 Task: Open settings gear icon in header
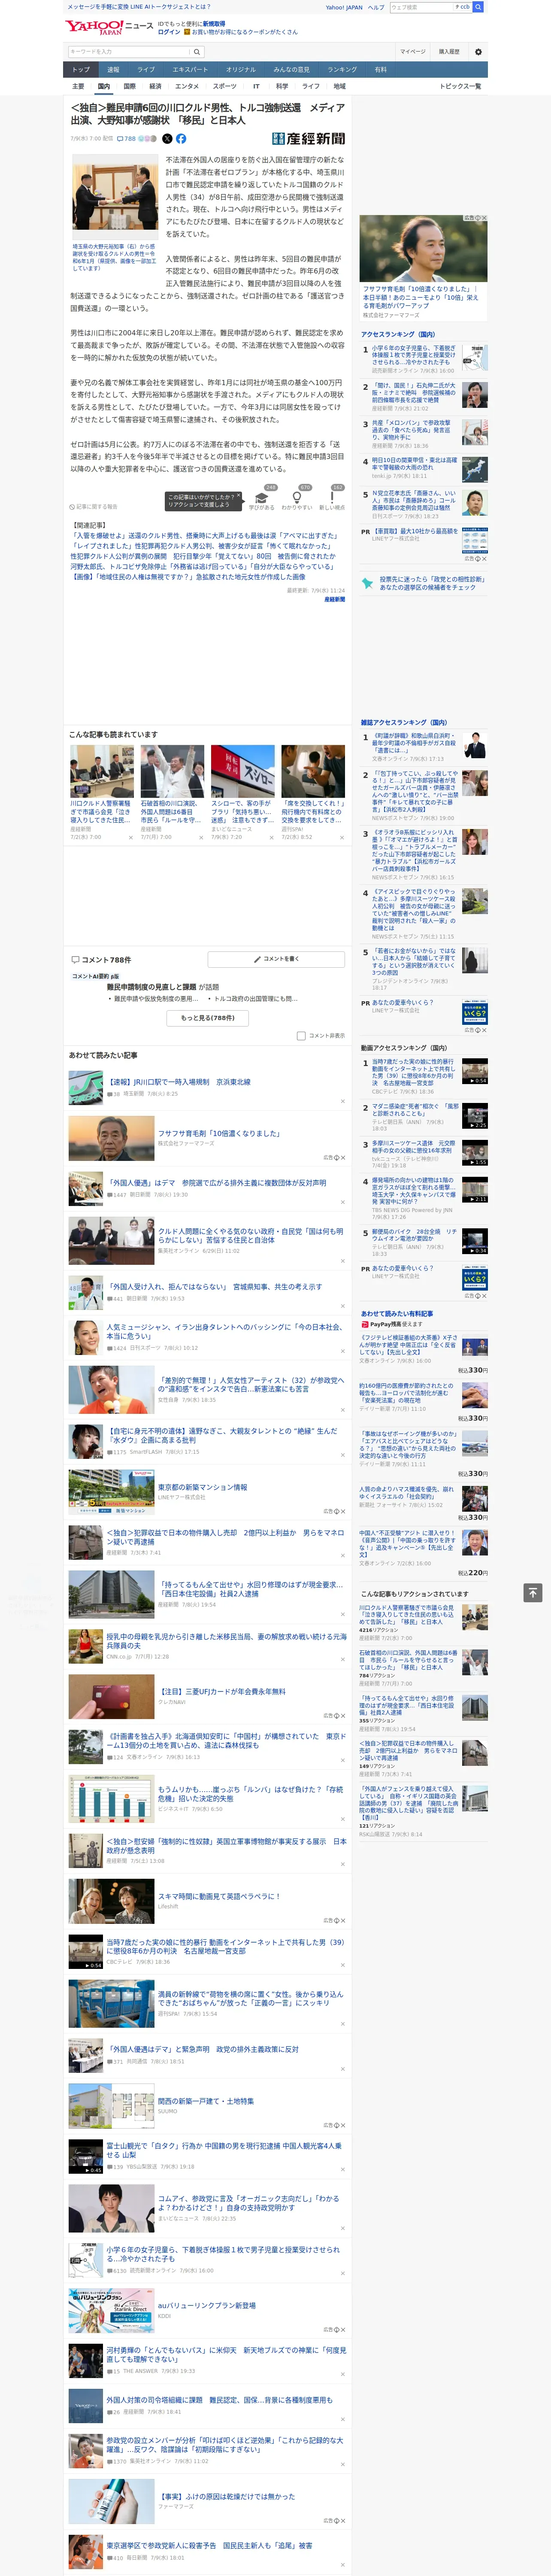point(478,52)
